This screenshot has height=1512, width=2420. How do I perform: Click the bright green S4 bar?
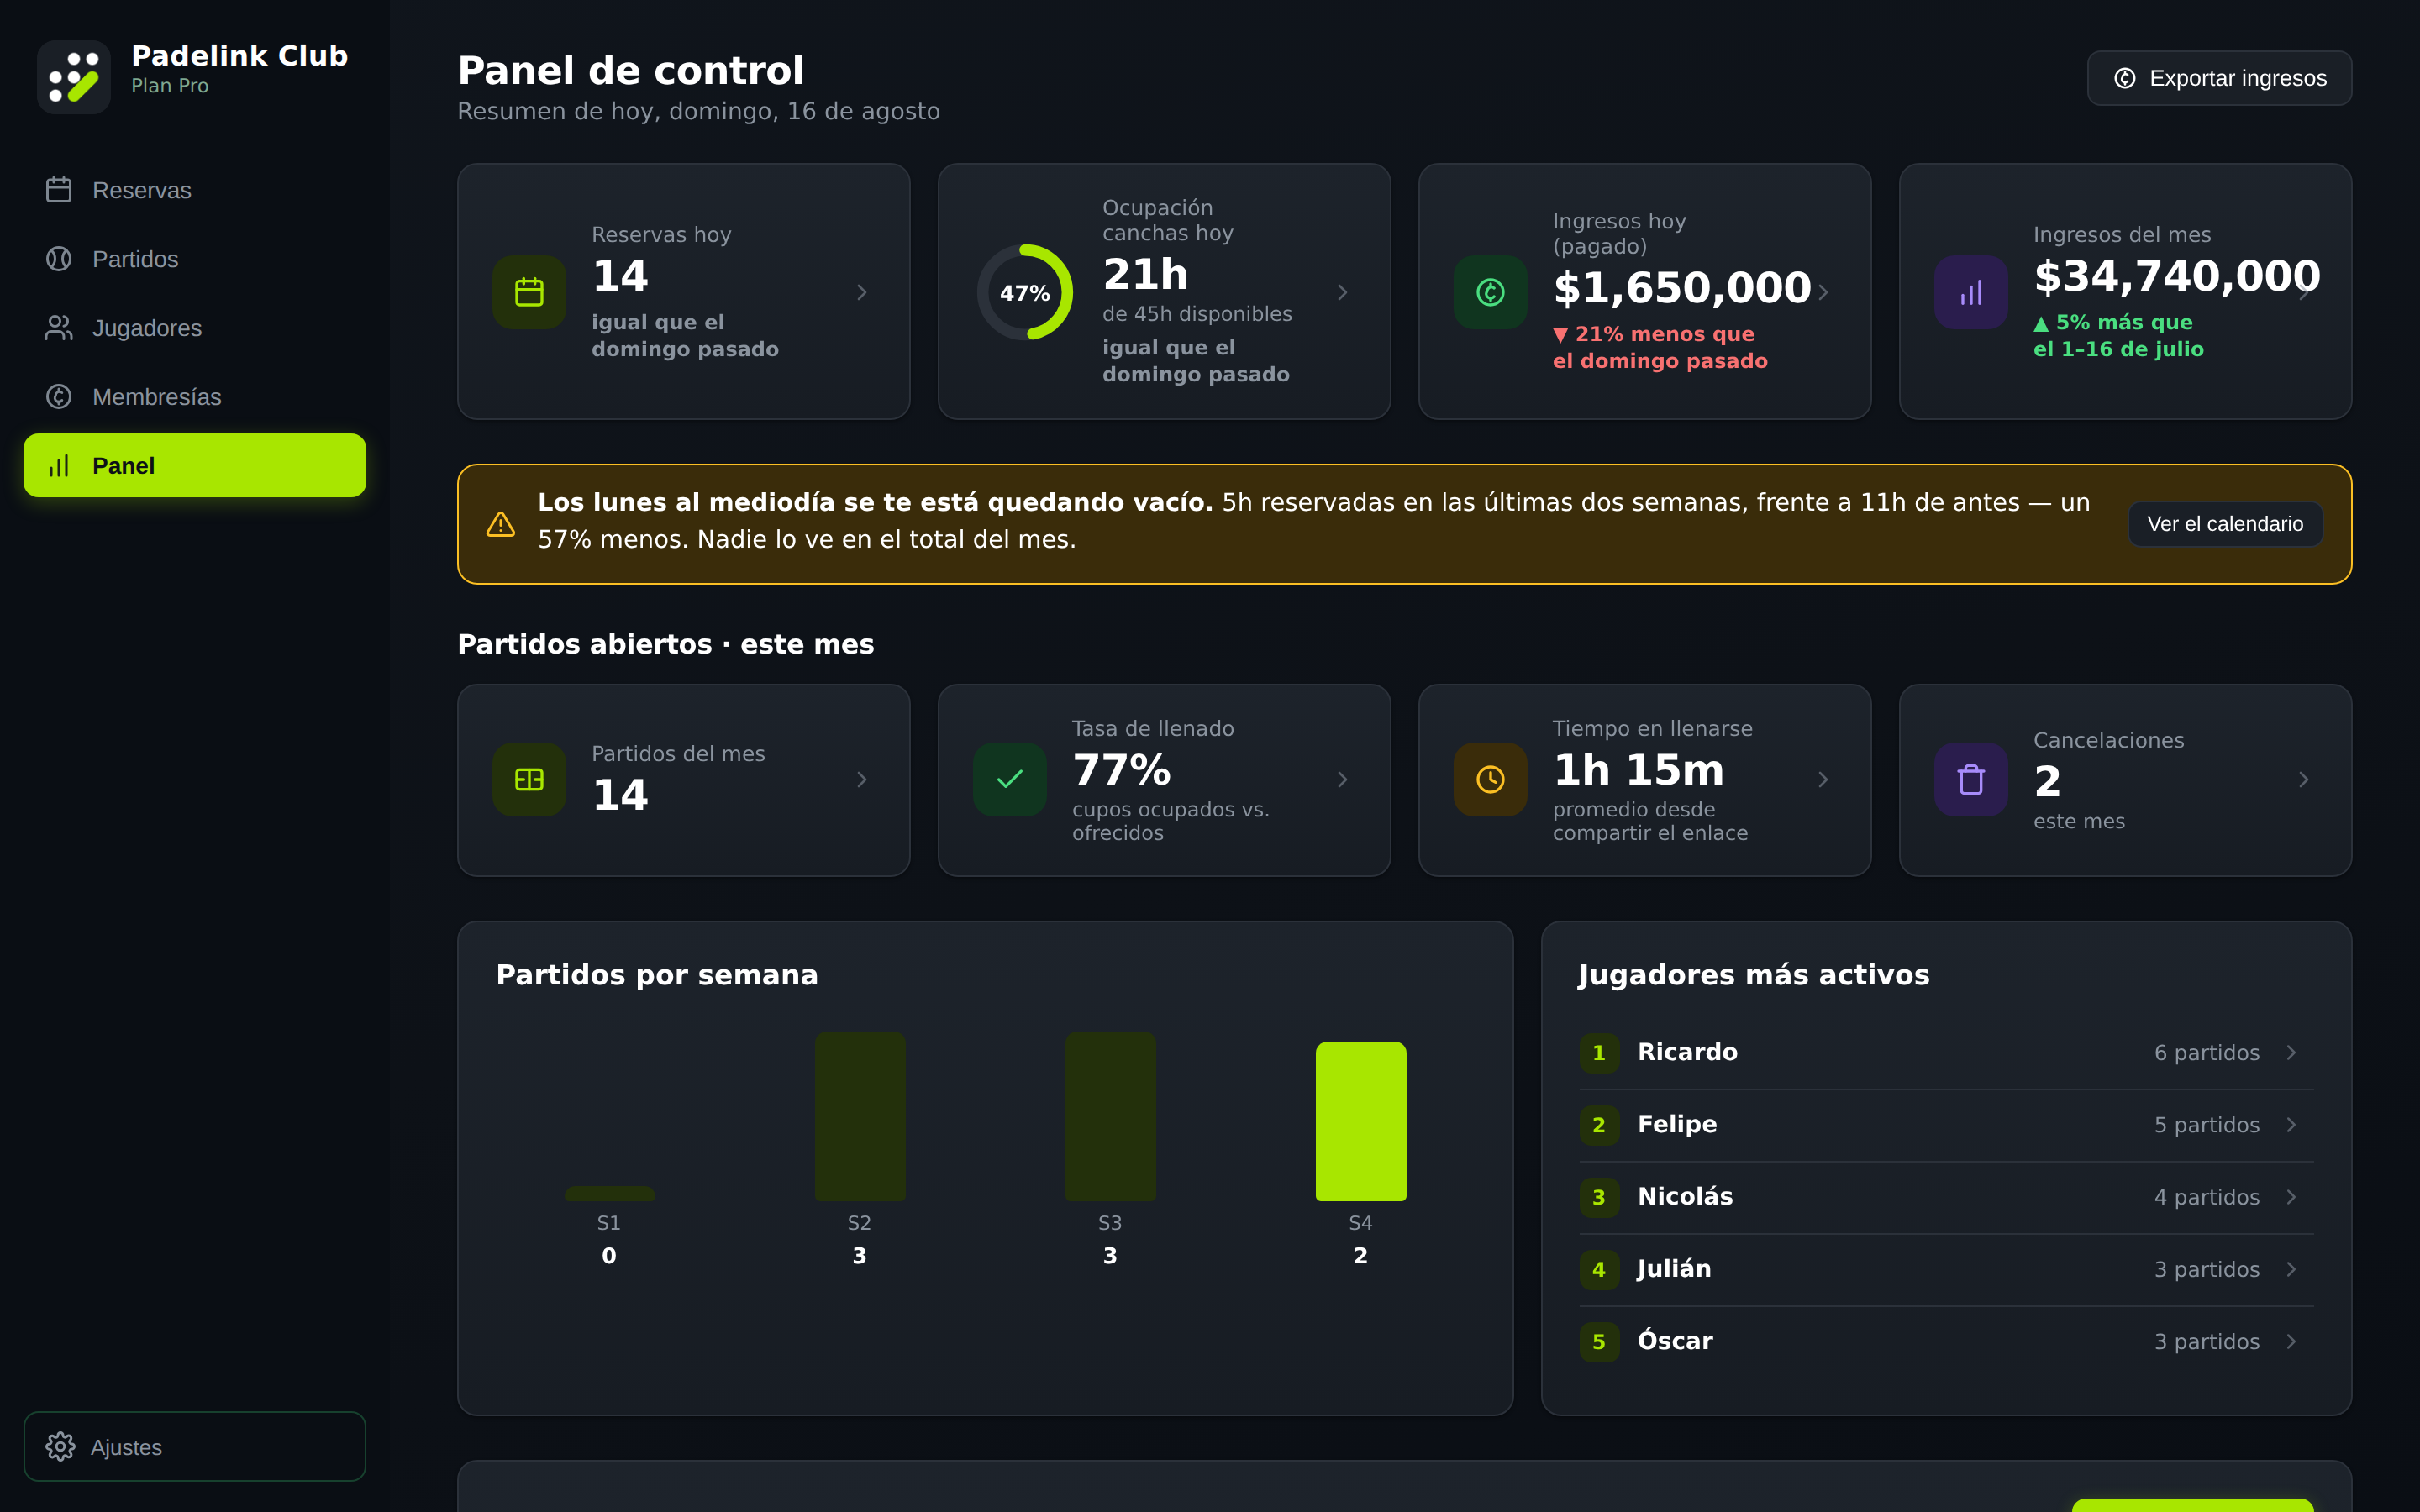pyautogui.click(x=1360, y=1121)
